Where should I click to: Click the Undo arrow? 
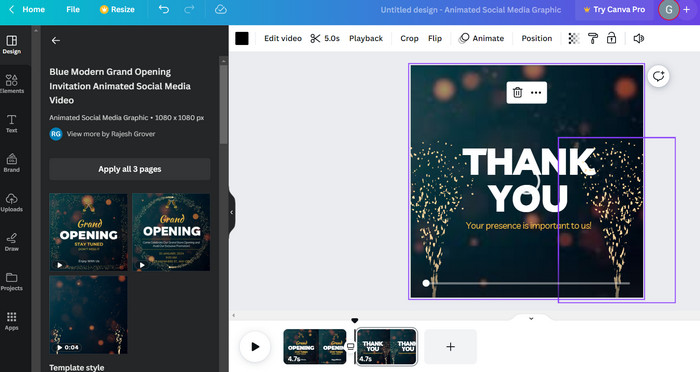164,9
